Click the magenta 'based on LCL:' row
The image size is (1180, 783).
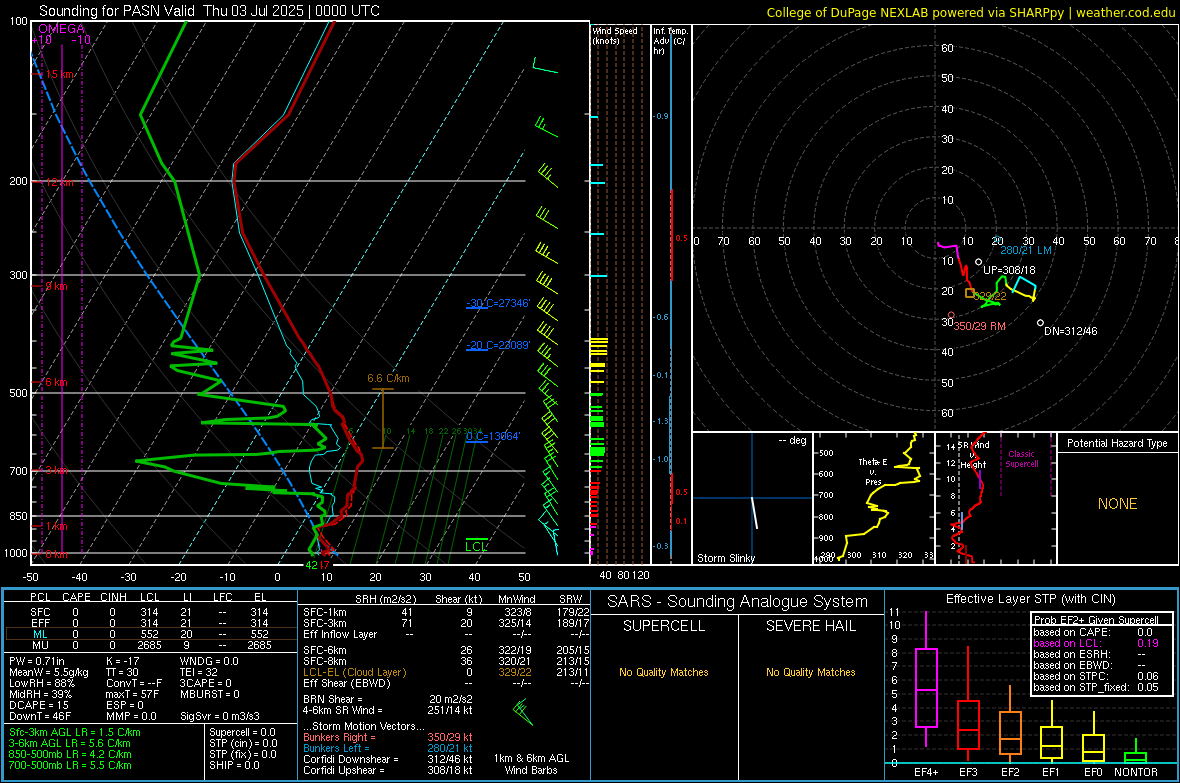tap(1096, 643)
